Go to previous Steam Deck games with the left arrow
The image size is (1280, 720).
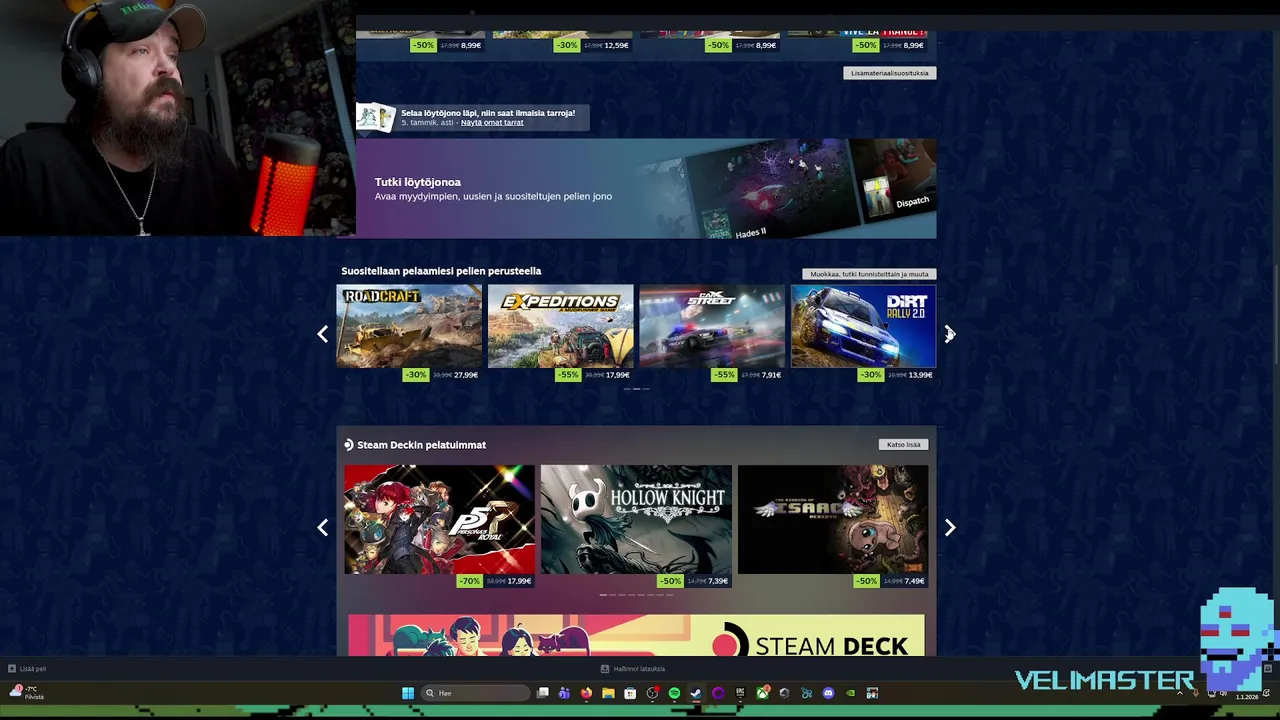click(322, 527)
